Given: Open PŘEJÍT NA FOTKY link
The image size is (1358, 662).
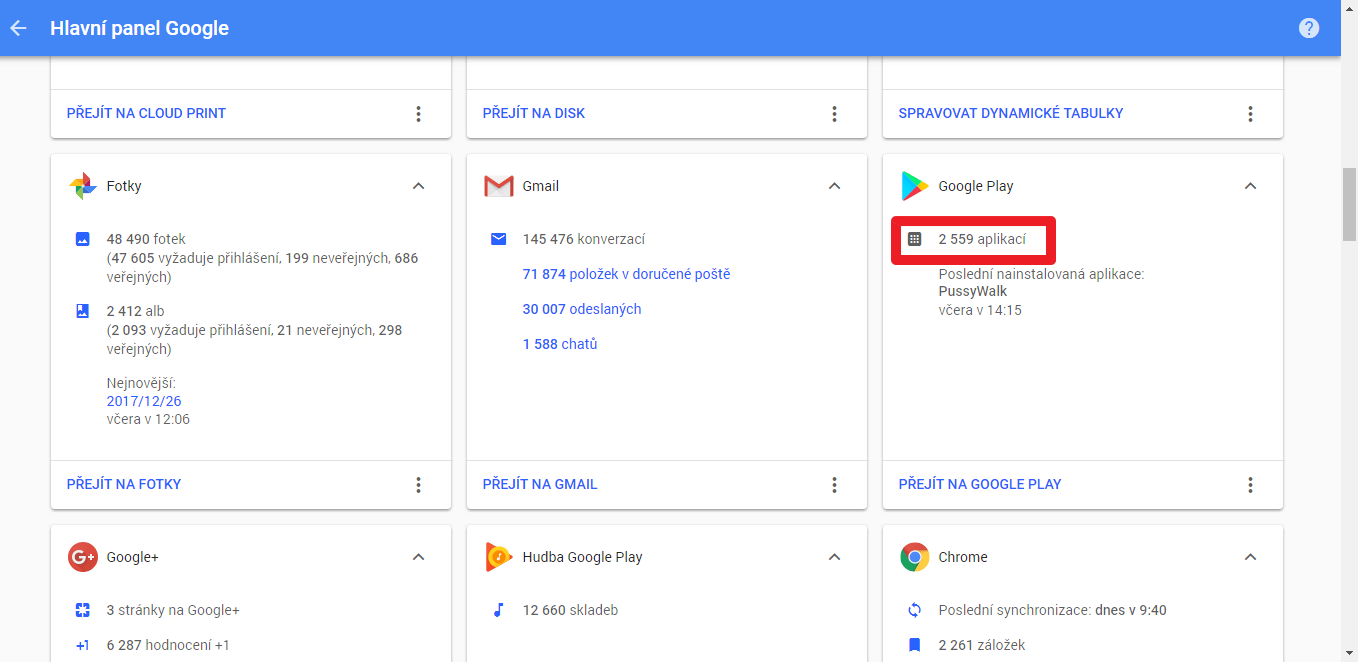Looking at the screenshot, I should point(124,484).
